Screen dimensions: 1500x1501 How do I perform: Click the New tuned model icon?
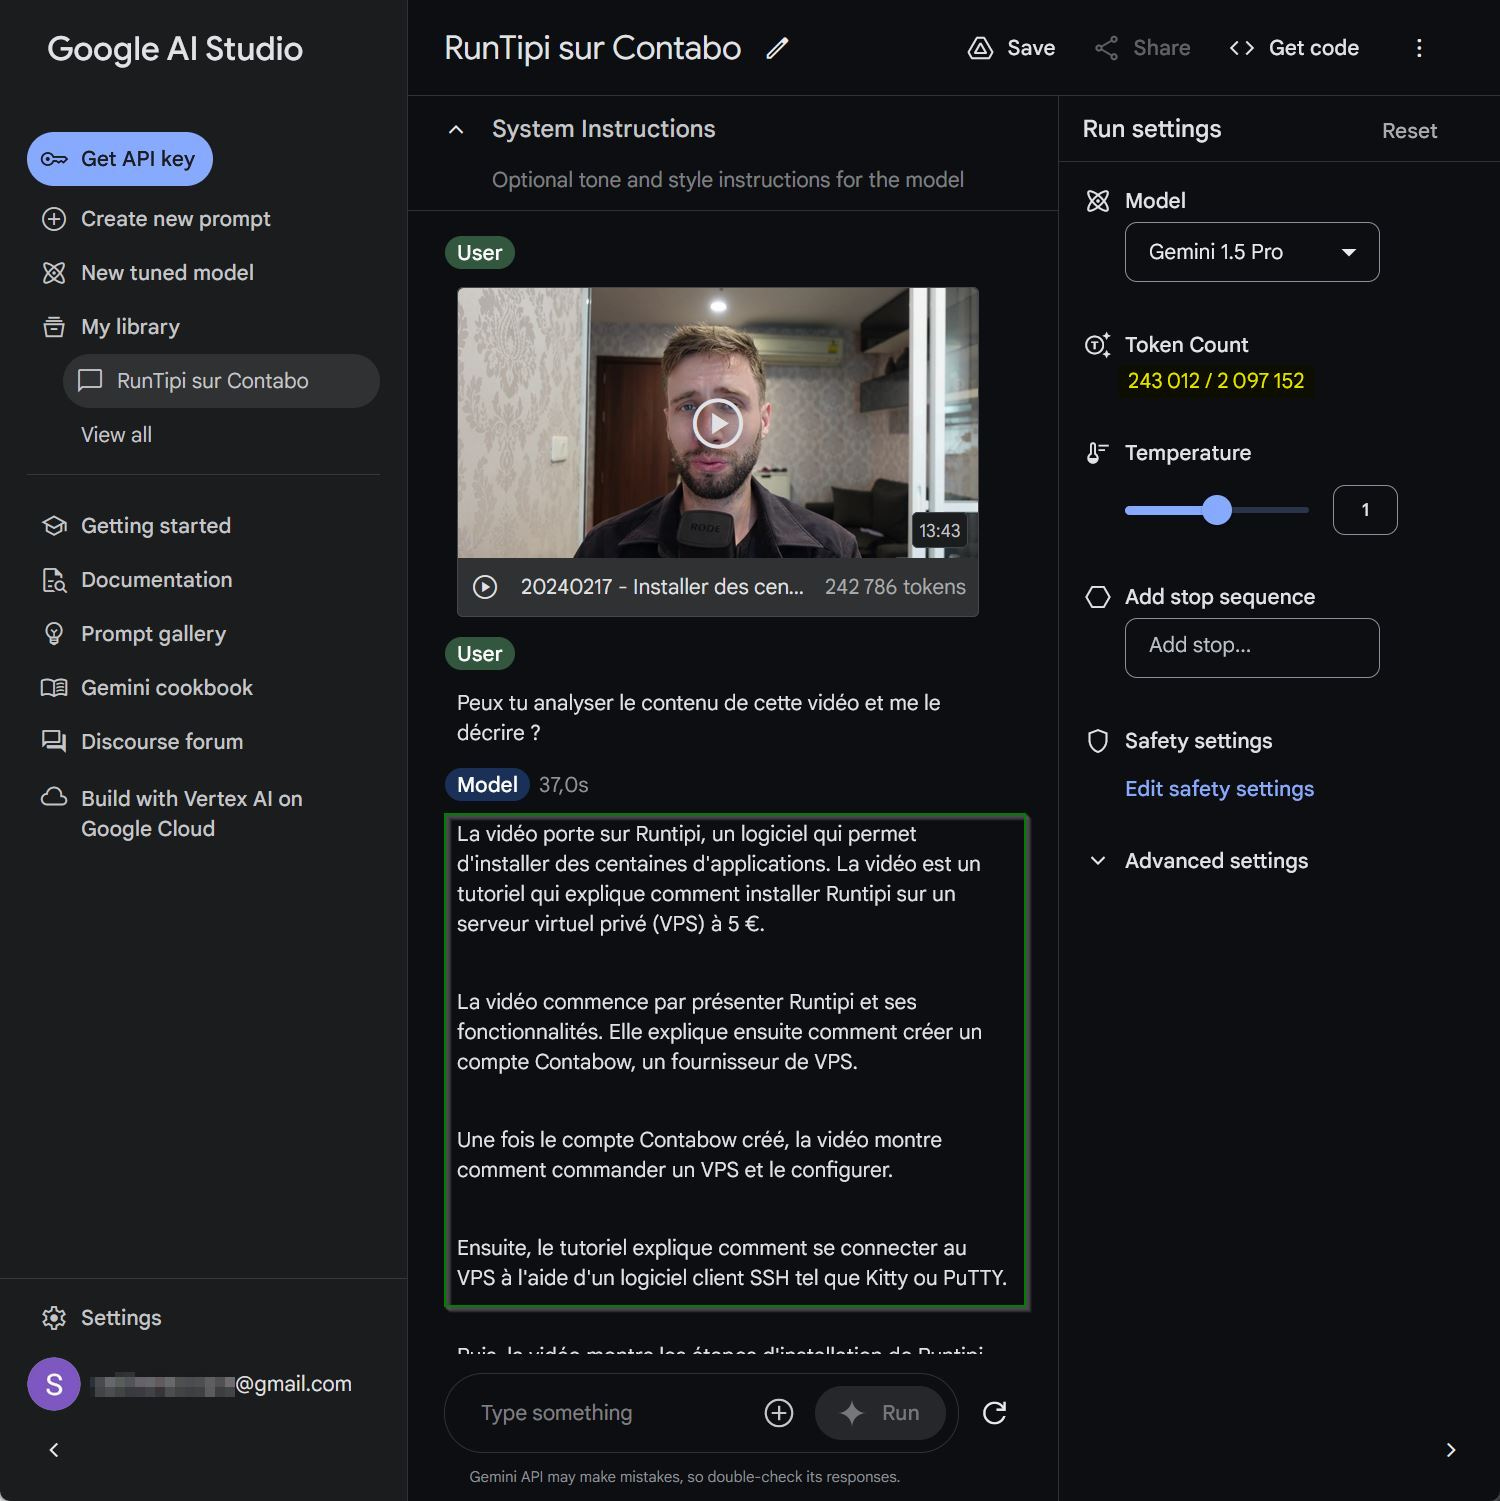point(54,273)
